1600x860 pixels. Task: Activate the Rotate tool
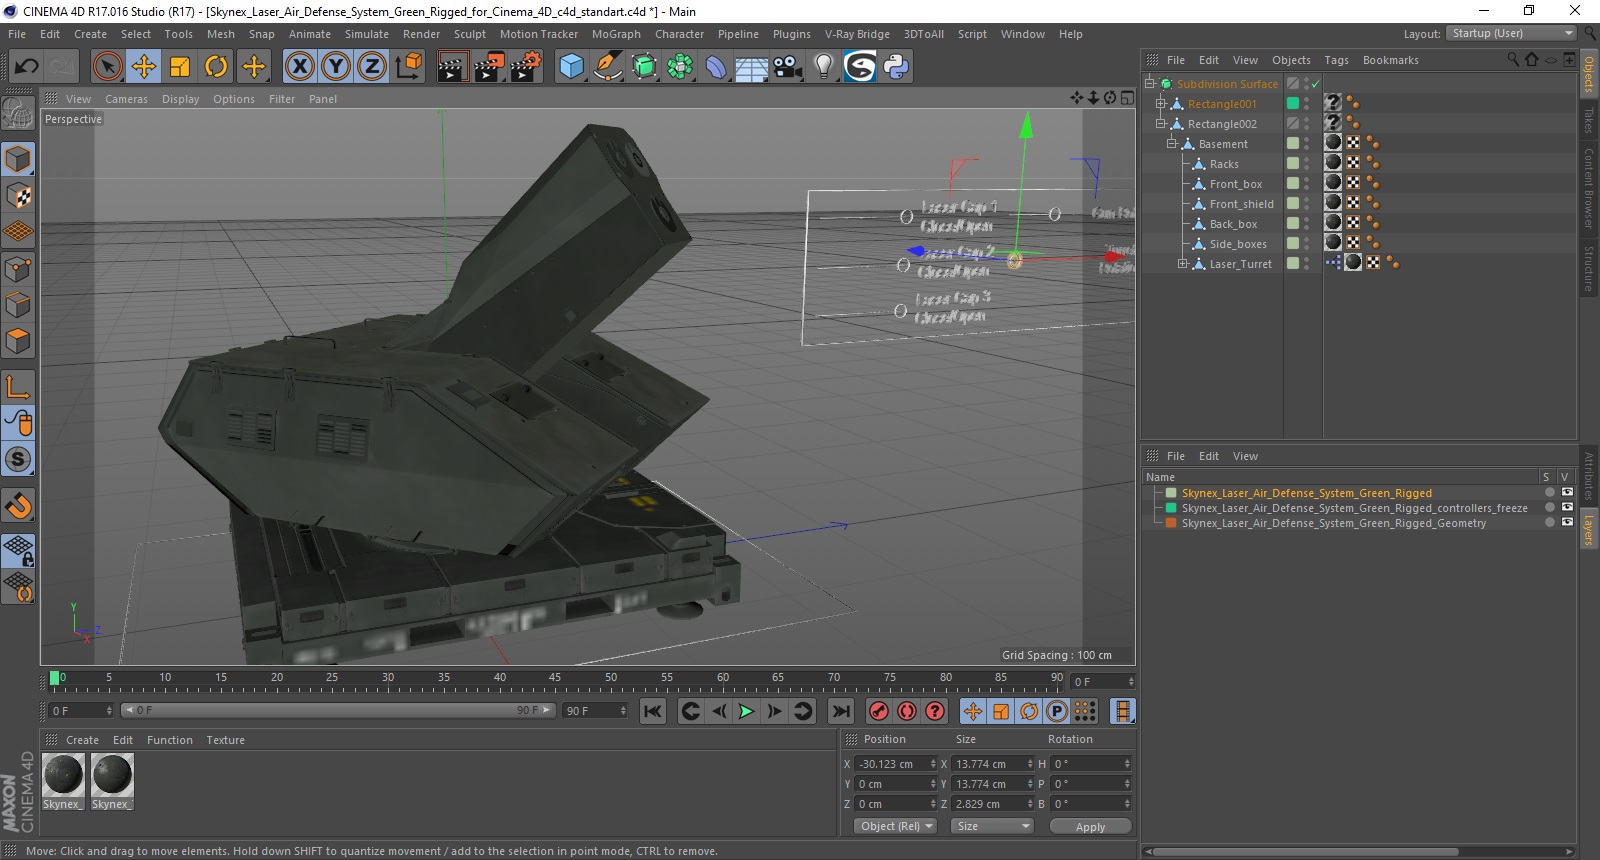[216, 67]
